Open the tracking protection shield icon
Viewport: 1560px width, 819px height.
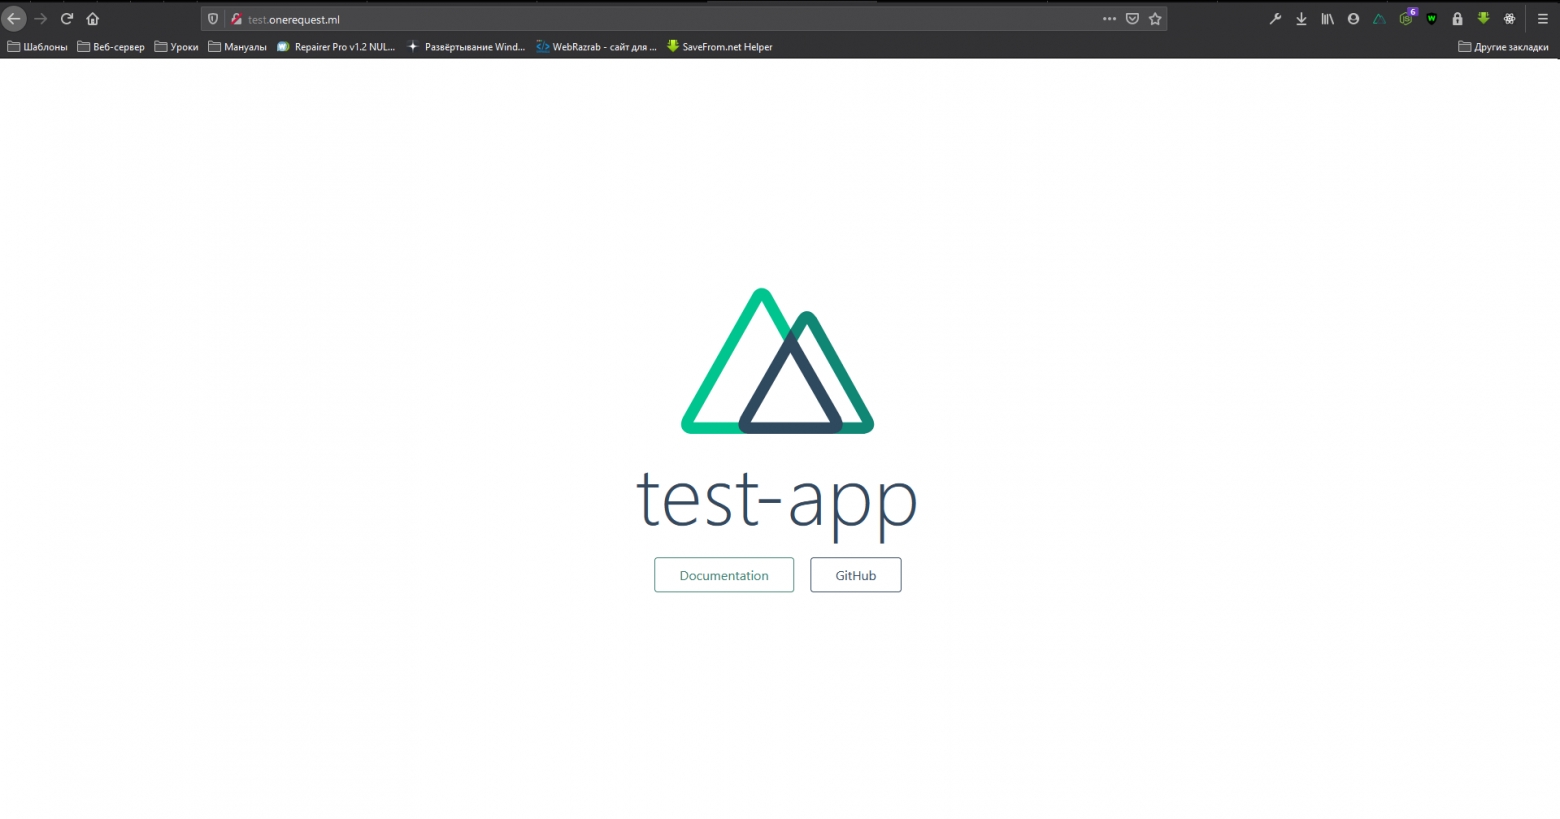213,19
